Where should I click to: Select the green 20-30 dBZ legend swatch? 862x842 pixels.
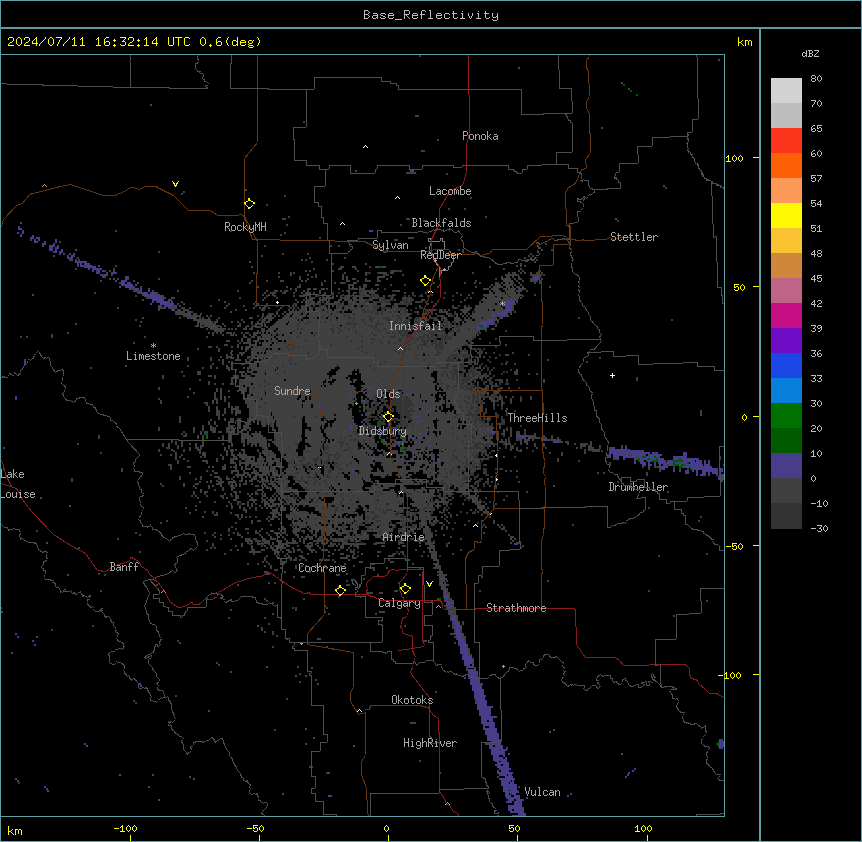point(786,416)
